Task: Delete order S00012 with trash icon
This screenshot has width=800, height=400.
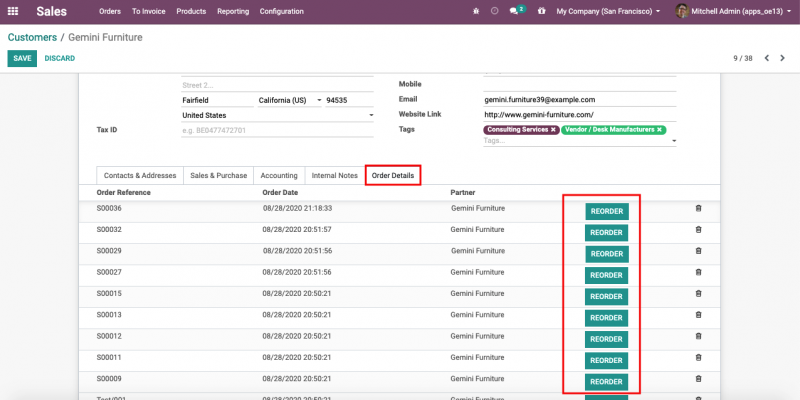Action: pos(698,336)
